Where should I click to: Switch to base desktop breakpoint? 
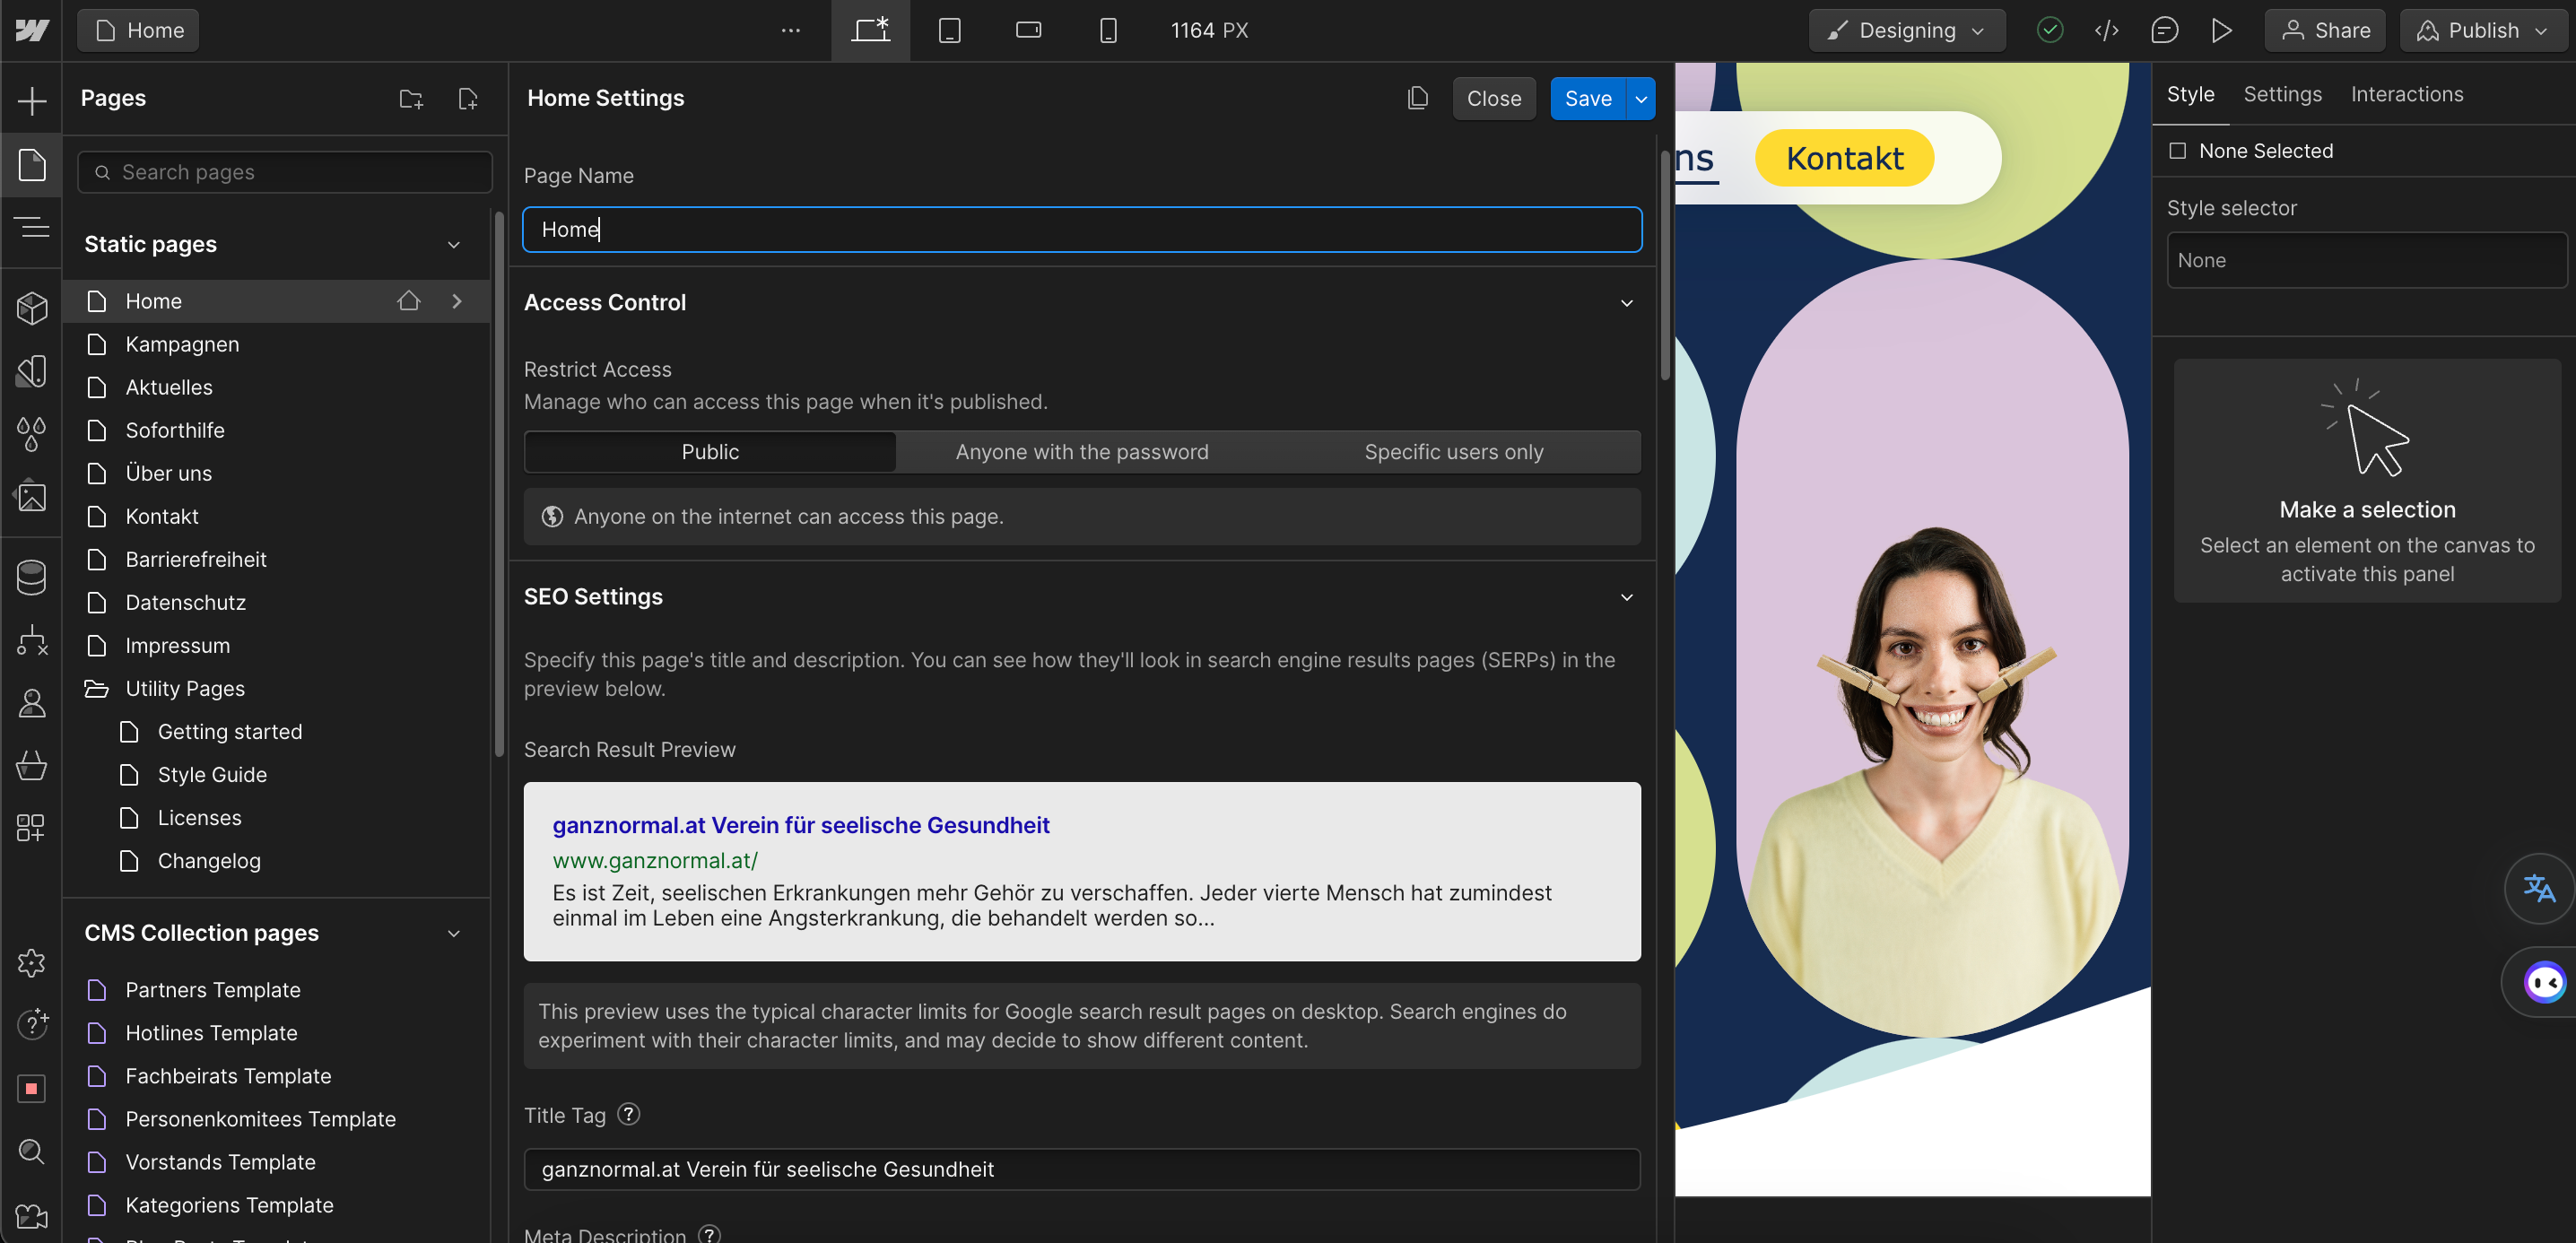[x=870, y=30]
